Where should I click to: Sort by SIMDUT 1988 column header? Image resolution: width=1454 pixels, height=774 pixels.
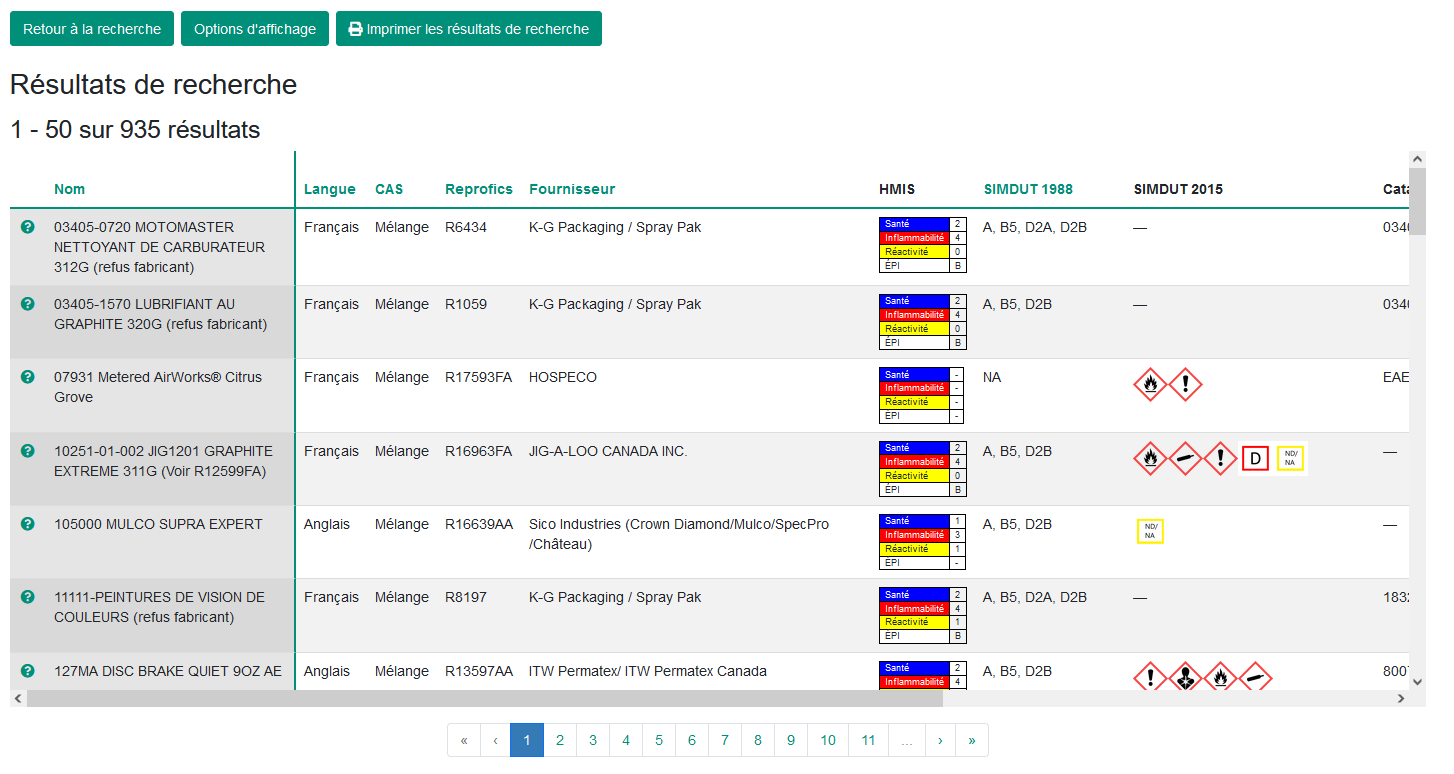(1028, 189)
